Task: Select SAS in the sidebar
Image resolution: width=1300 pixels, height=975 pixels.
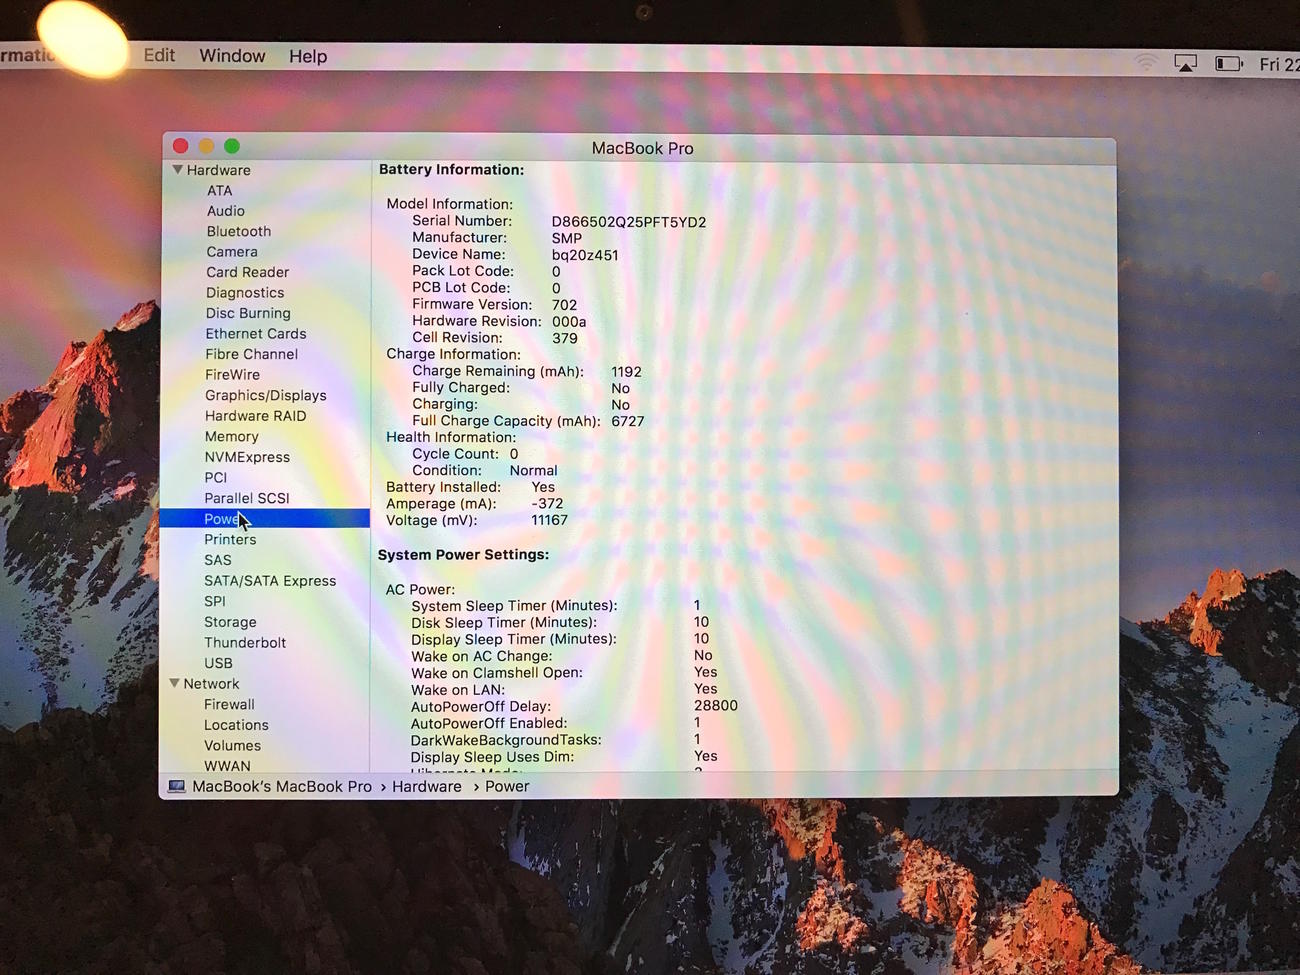Action: point(218,560)
